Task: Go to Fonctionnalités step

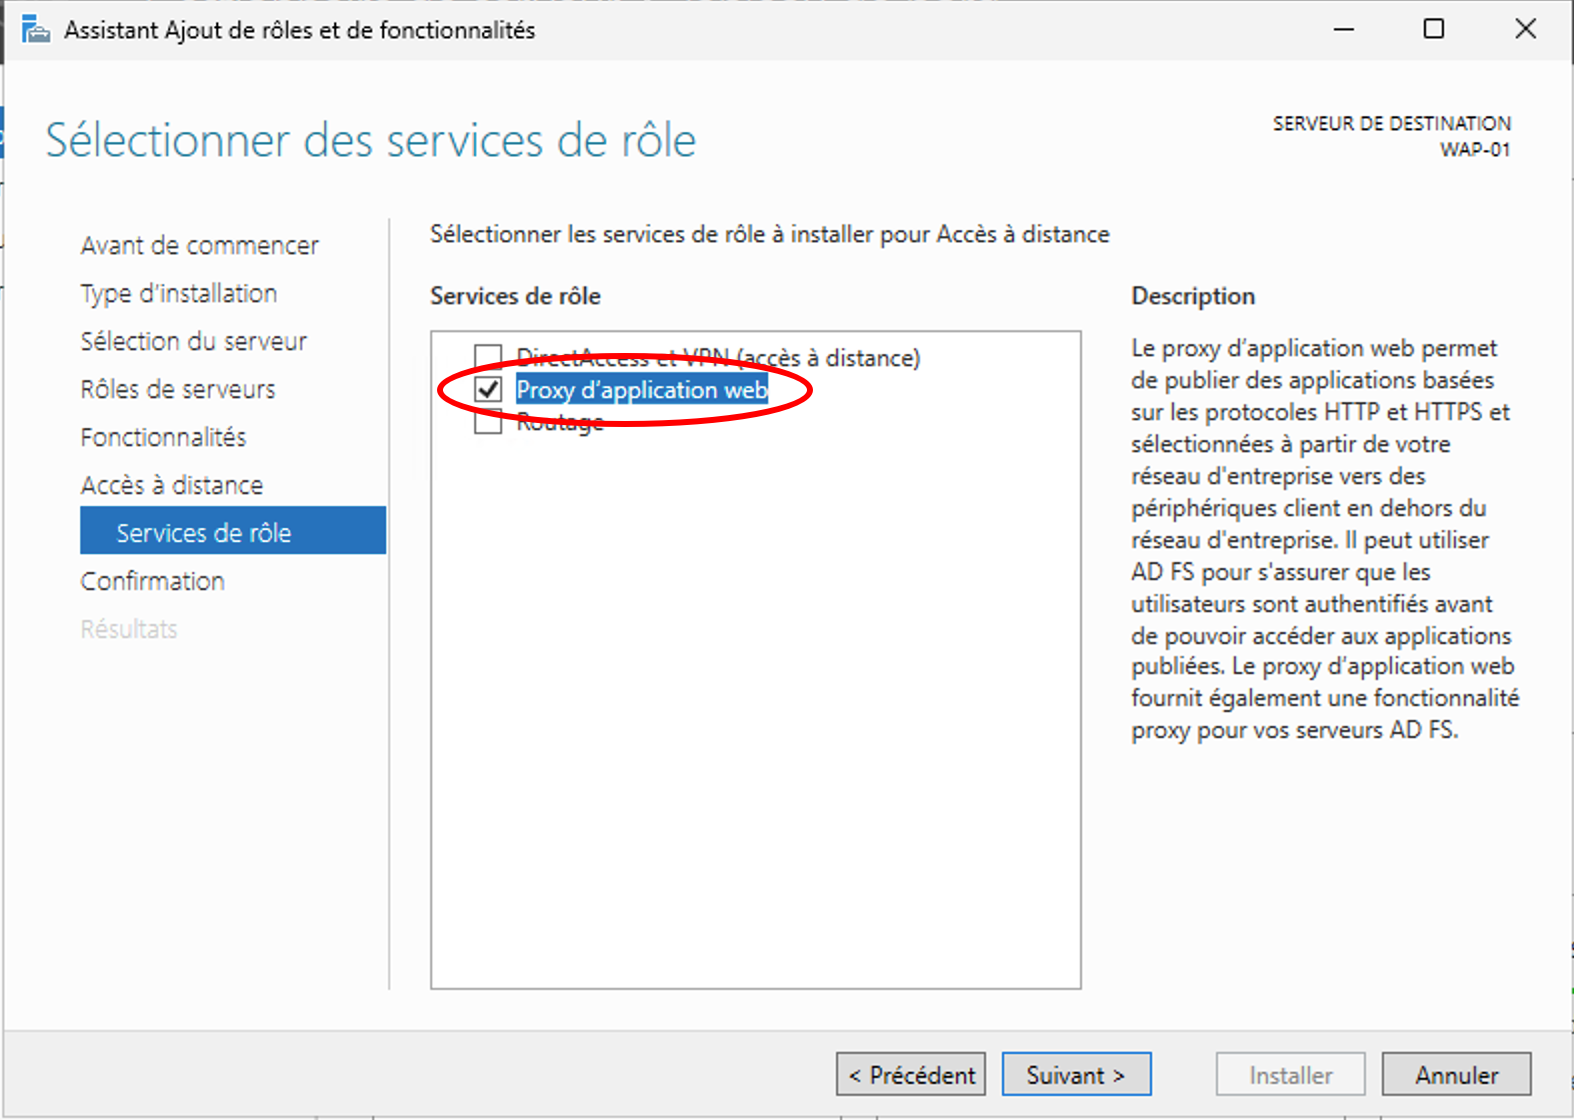Action: coord(163,437)
